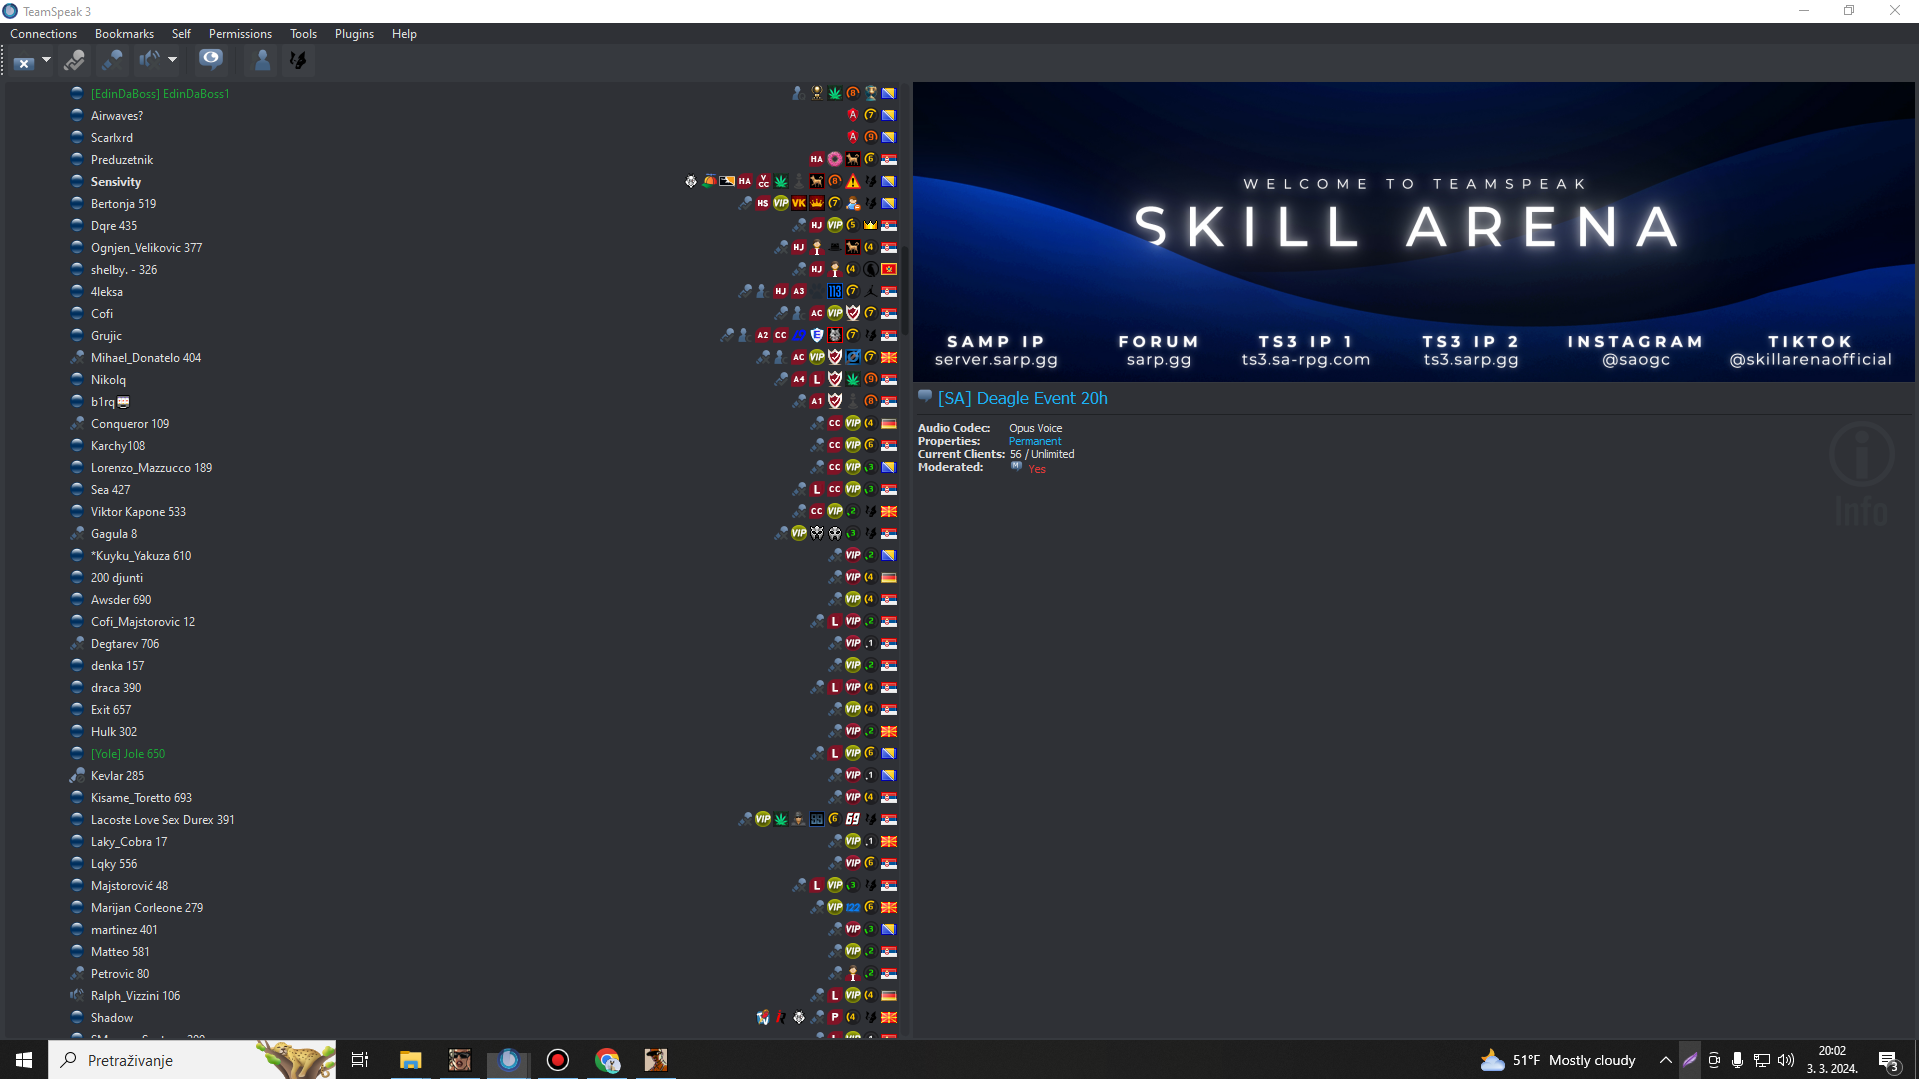Click the L badge in draca 390 row

835,688
